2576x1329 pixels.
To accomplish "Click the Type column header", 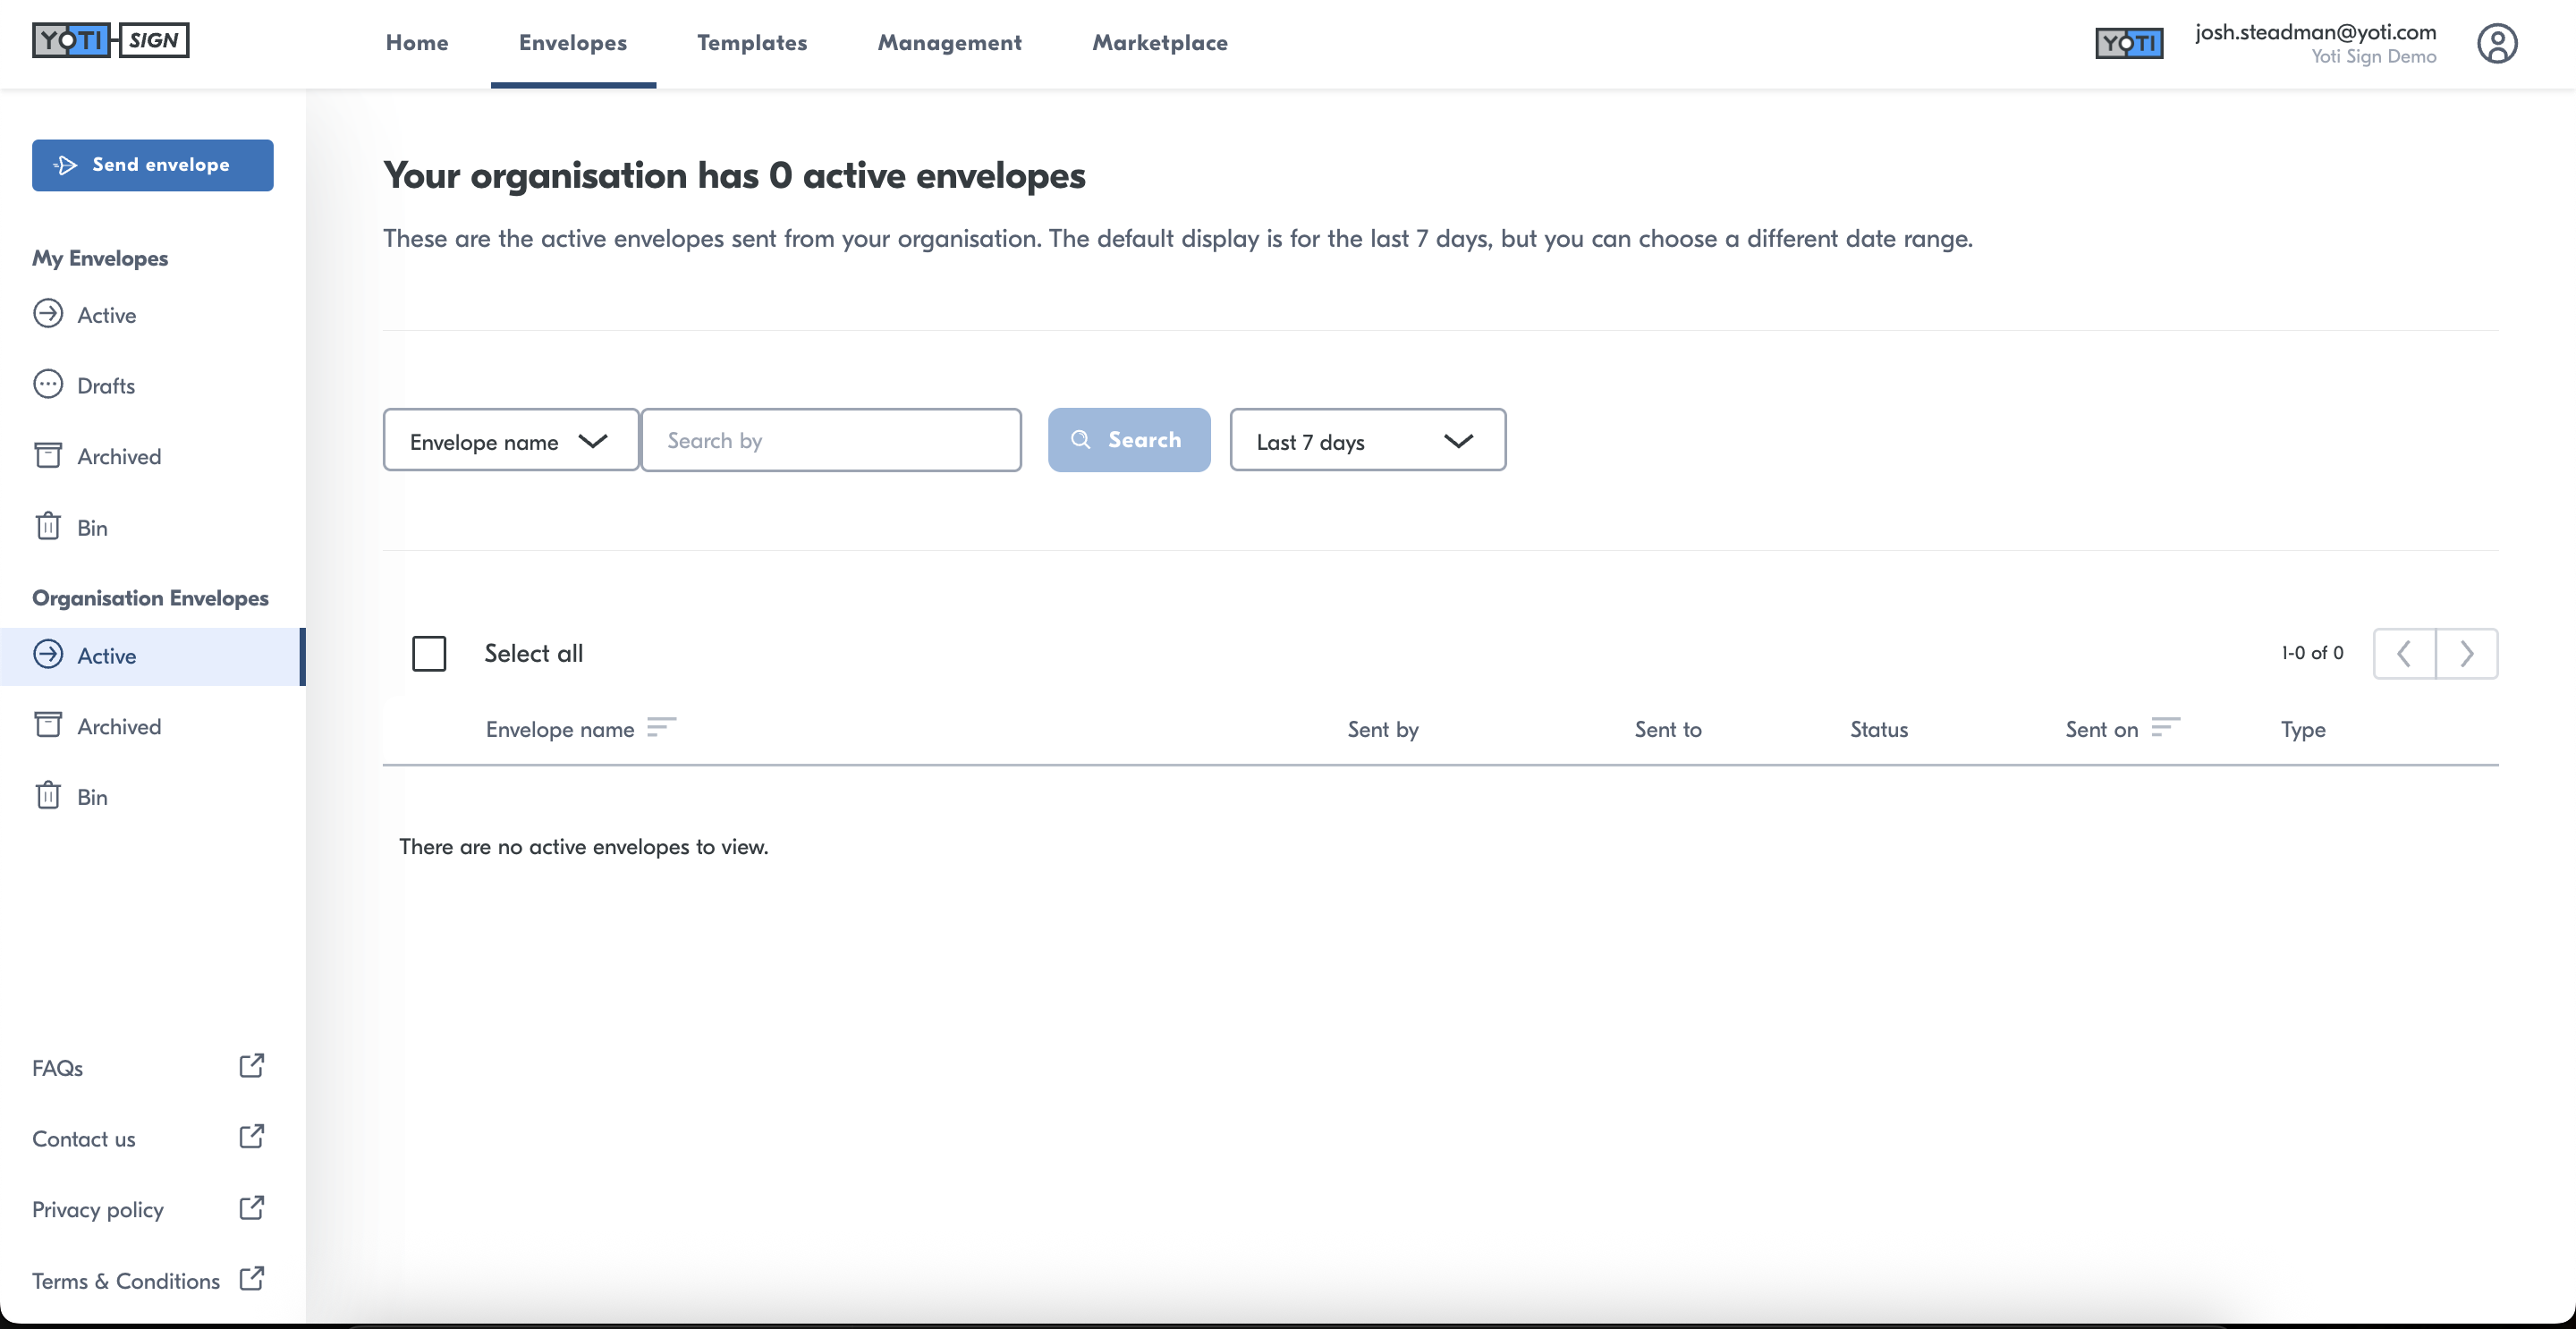I will coord(2303,730).
